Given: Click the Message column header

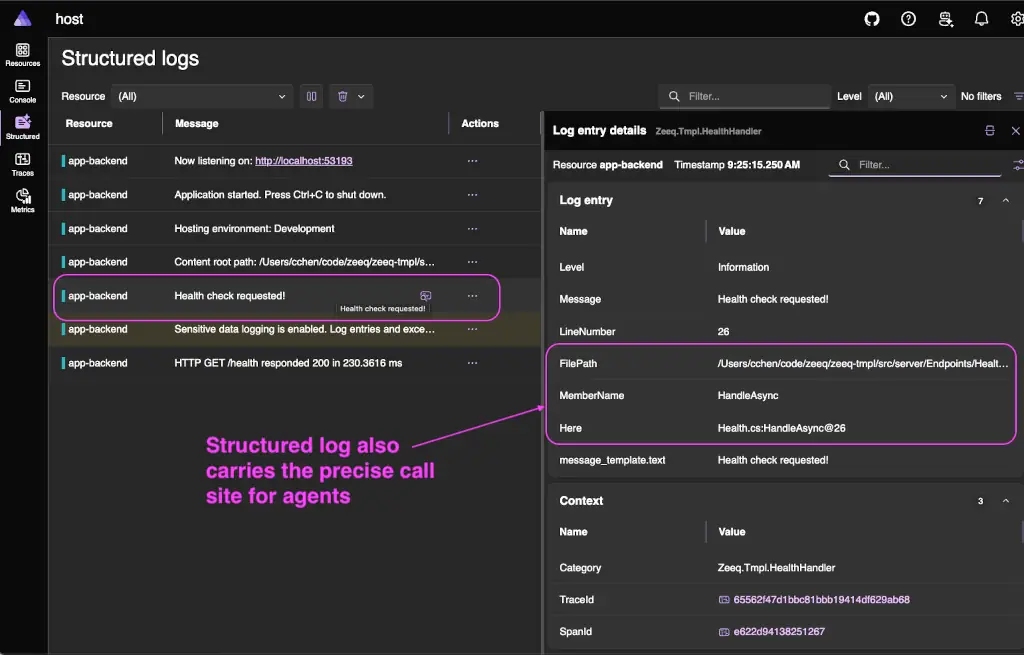Looking at the screenshot, I should 197,123.
